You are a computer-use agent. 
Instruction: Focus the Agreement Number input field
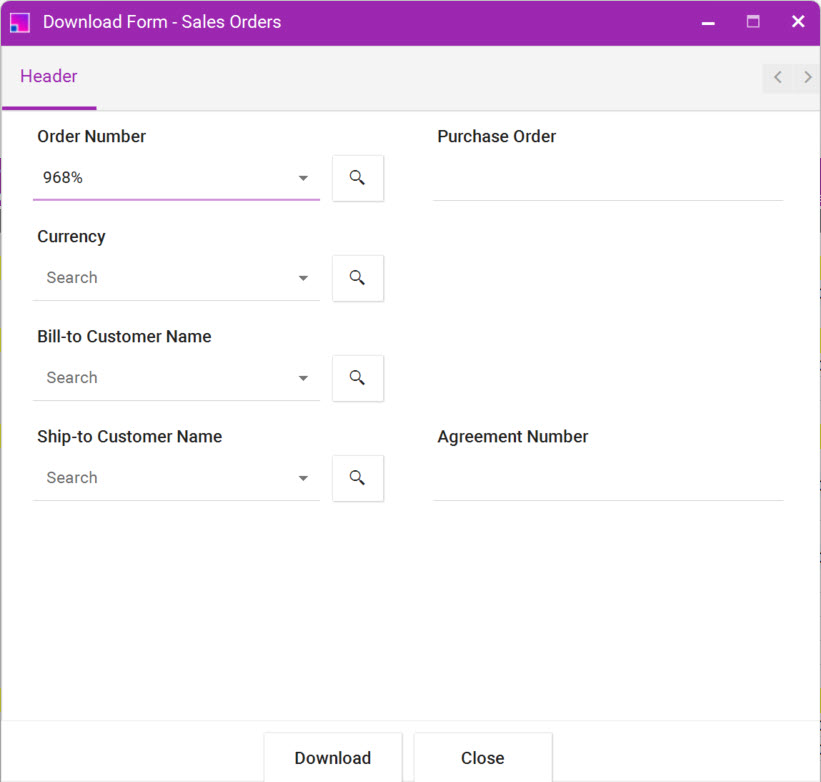click(607, 480)
